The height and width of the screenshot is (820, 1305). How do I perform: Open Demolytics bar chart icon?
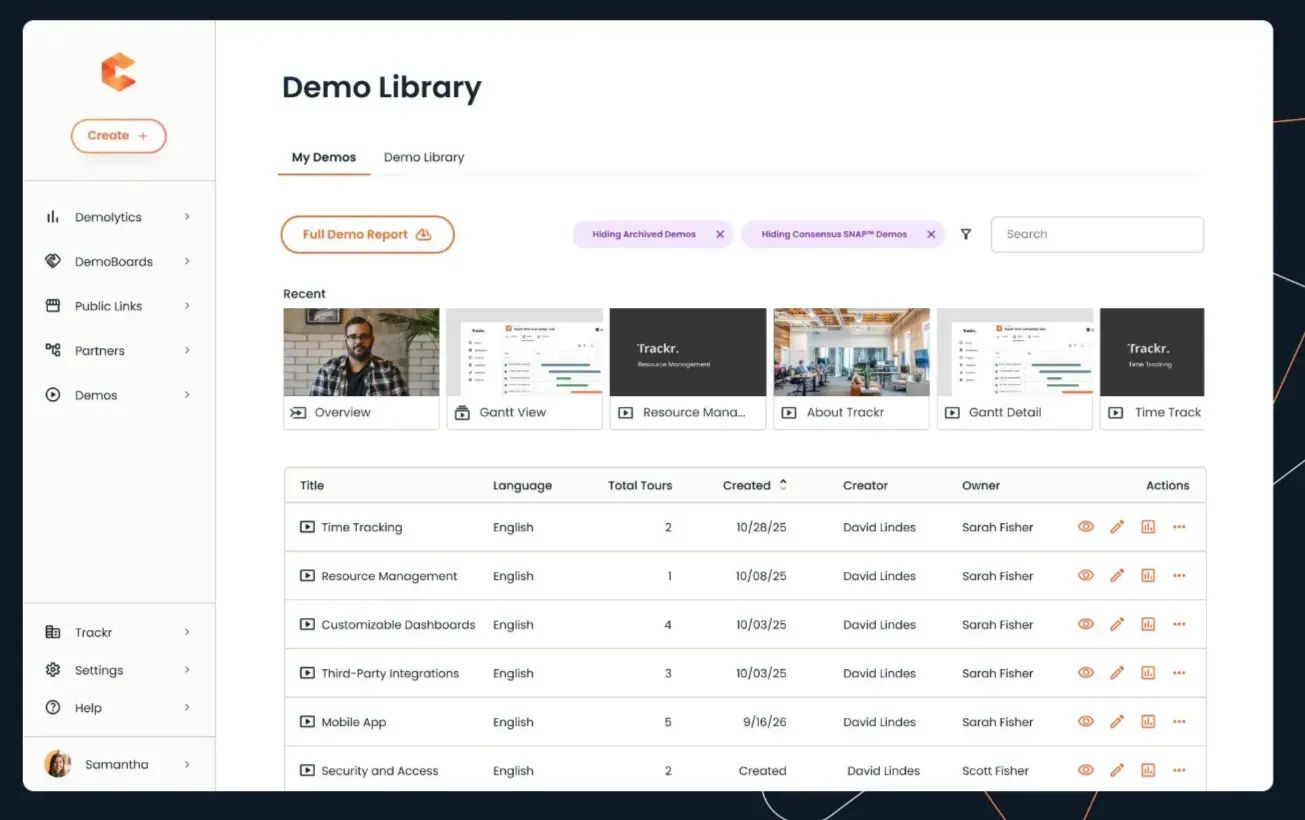pyautogui.click(x=53, y=217)
